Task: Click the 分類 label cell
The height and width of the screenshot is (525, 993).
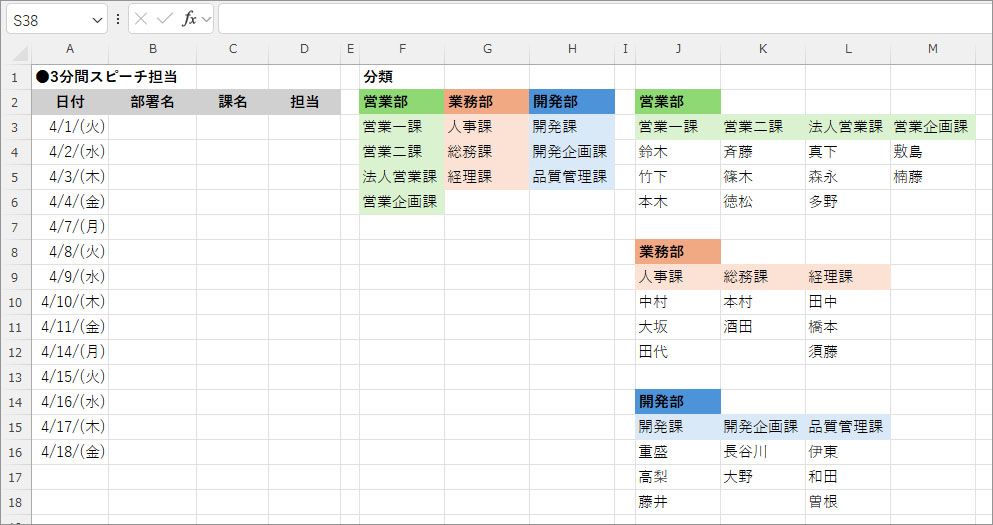Action: [402, 77]
